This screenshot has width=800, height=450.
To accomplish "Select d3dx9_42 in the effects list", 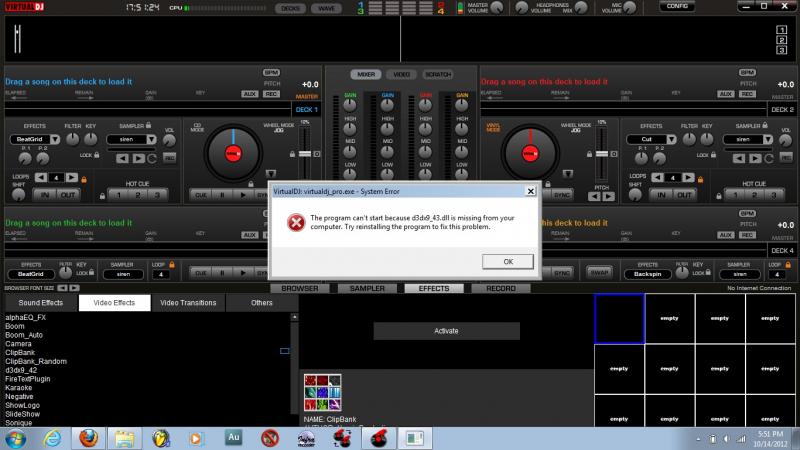I will click(21, 370).
